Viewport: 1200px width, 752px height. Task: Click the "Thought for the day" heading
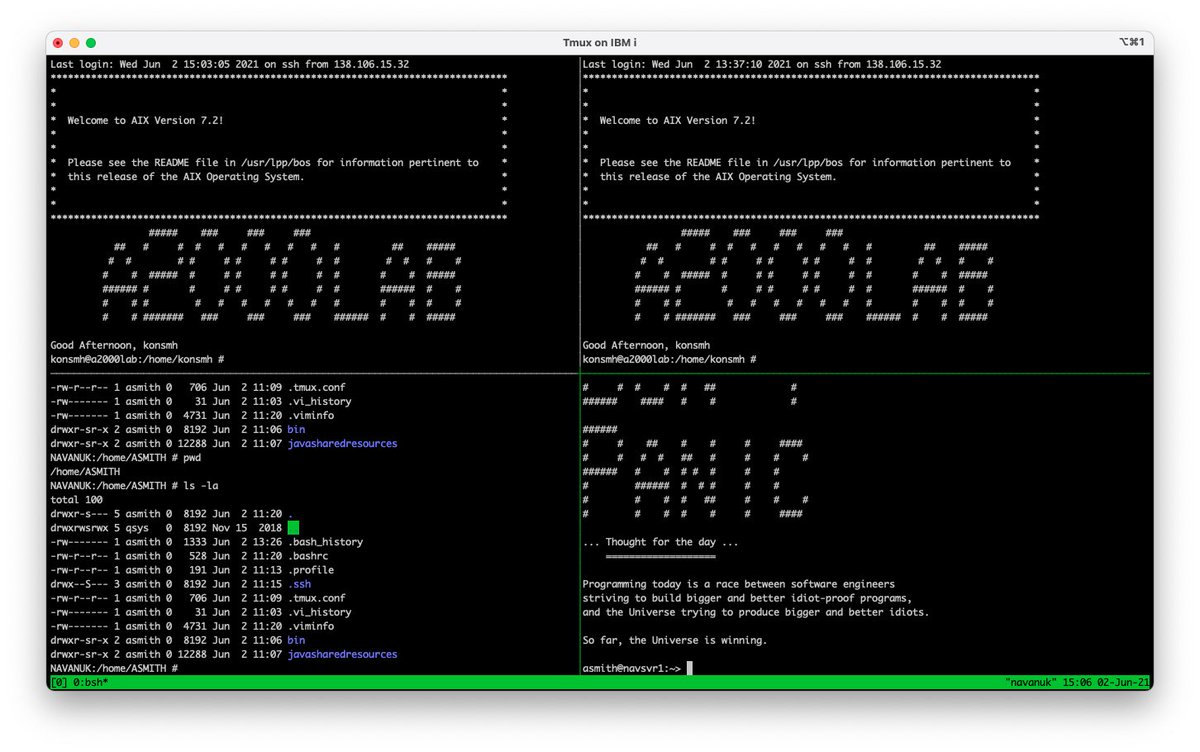(x=661, y=542)
